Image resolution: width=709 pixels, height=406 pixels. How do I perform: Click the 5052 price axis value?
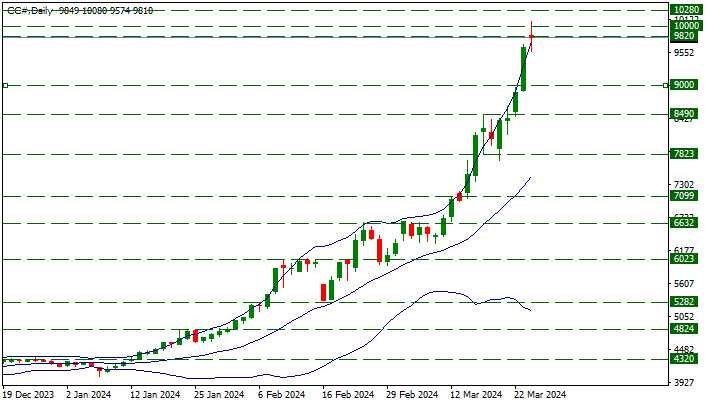pos(684,316)
